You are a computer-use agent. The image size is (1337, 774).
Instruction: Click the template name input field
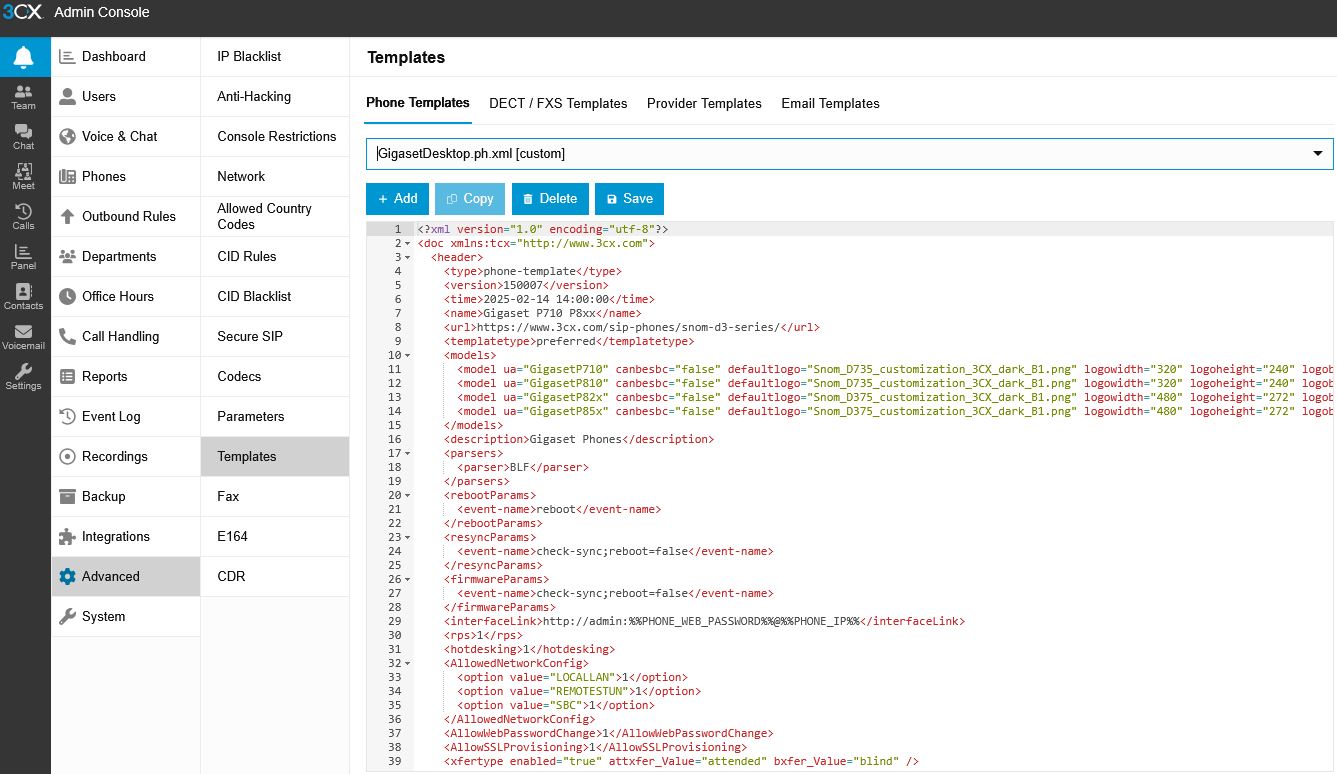coord(849,154)
